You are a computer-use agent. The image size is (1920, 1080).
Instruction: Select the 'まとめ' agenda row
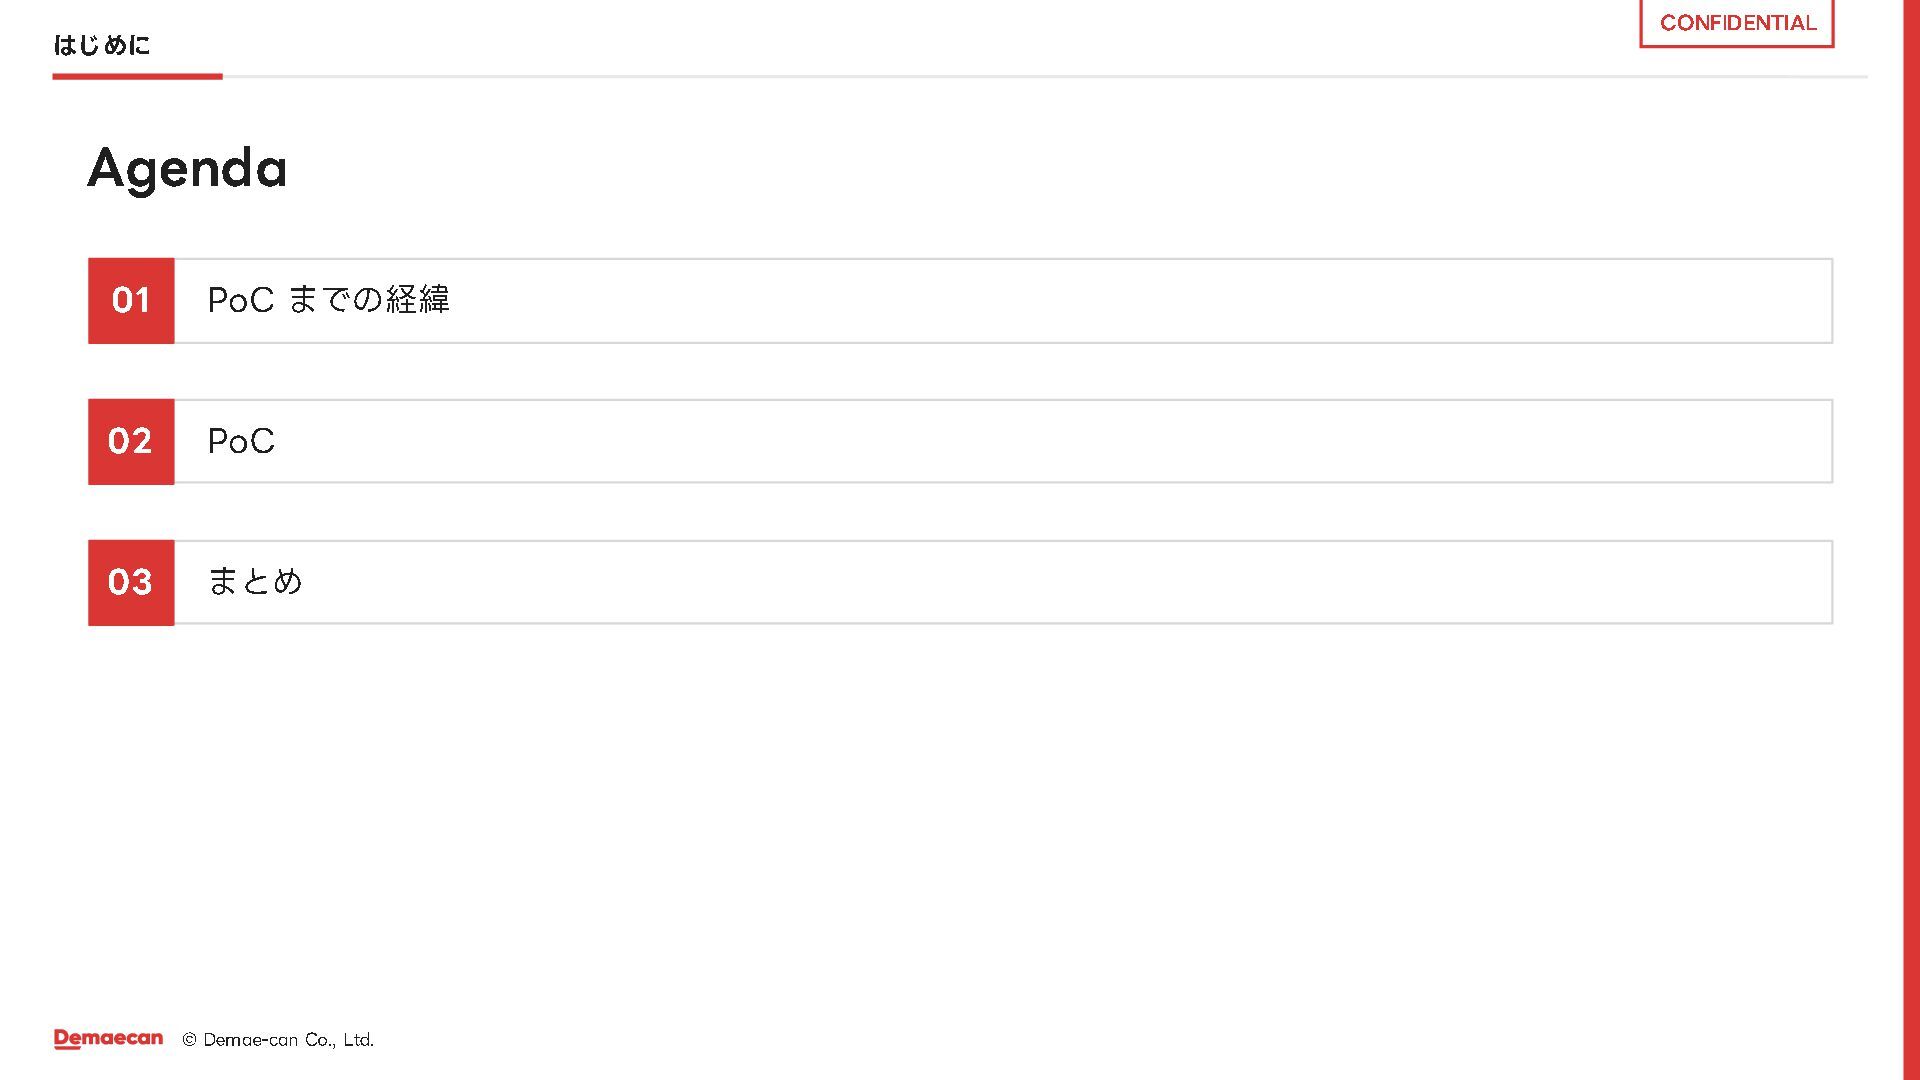[x=1002, y=582]
